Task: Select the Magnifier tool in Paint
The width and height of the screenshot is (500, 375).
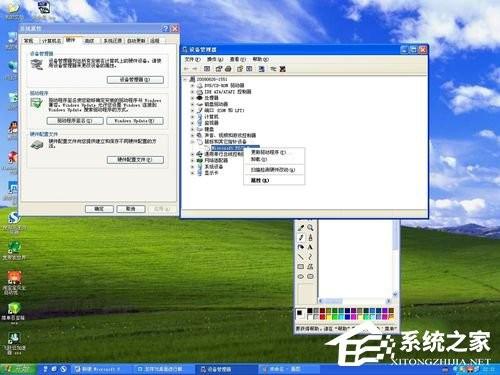Action: click(310, 228)
